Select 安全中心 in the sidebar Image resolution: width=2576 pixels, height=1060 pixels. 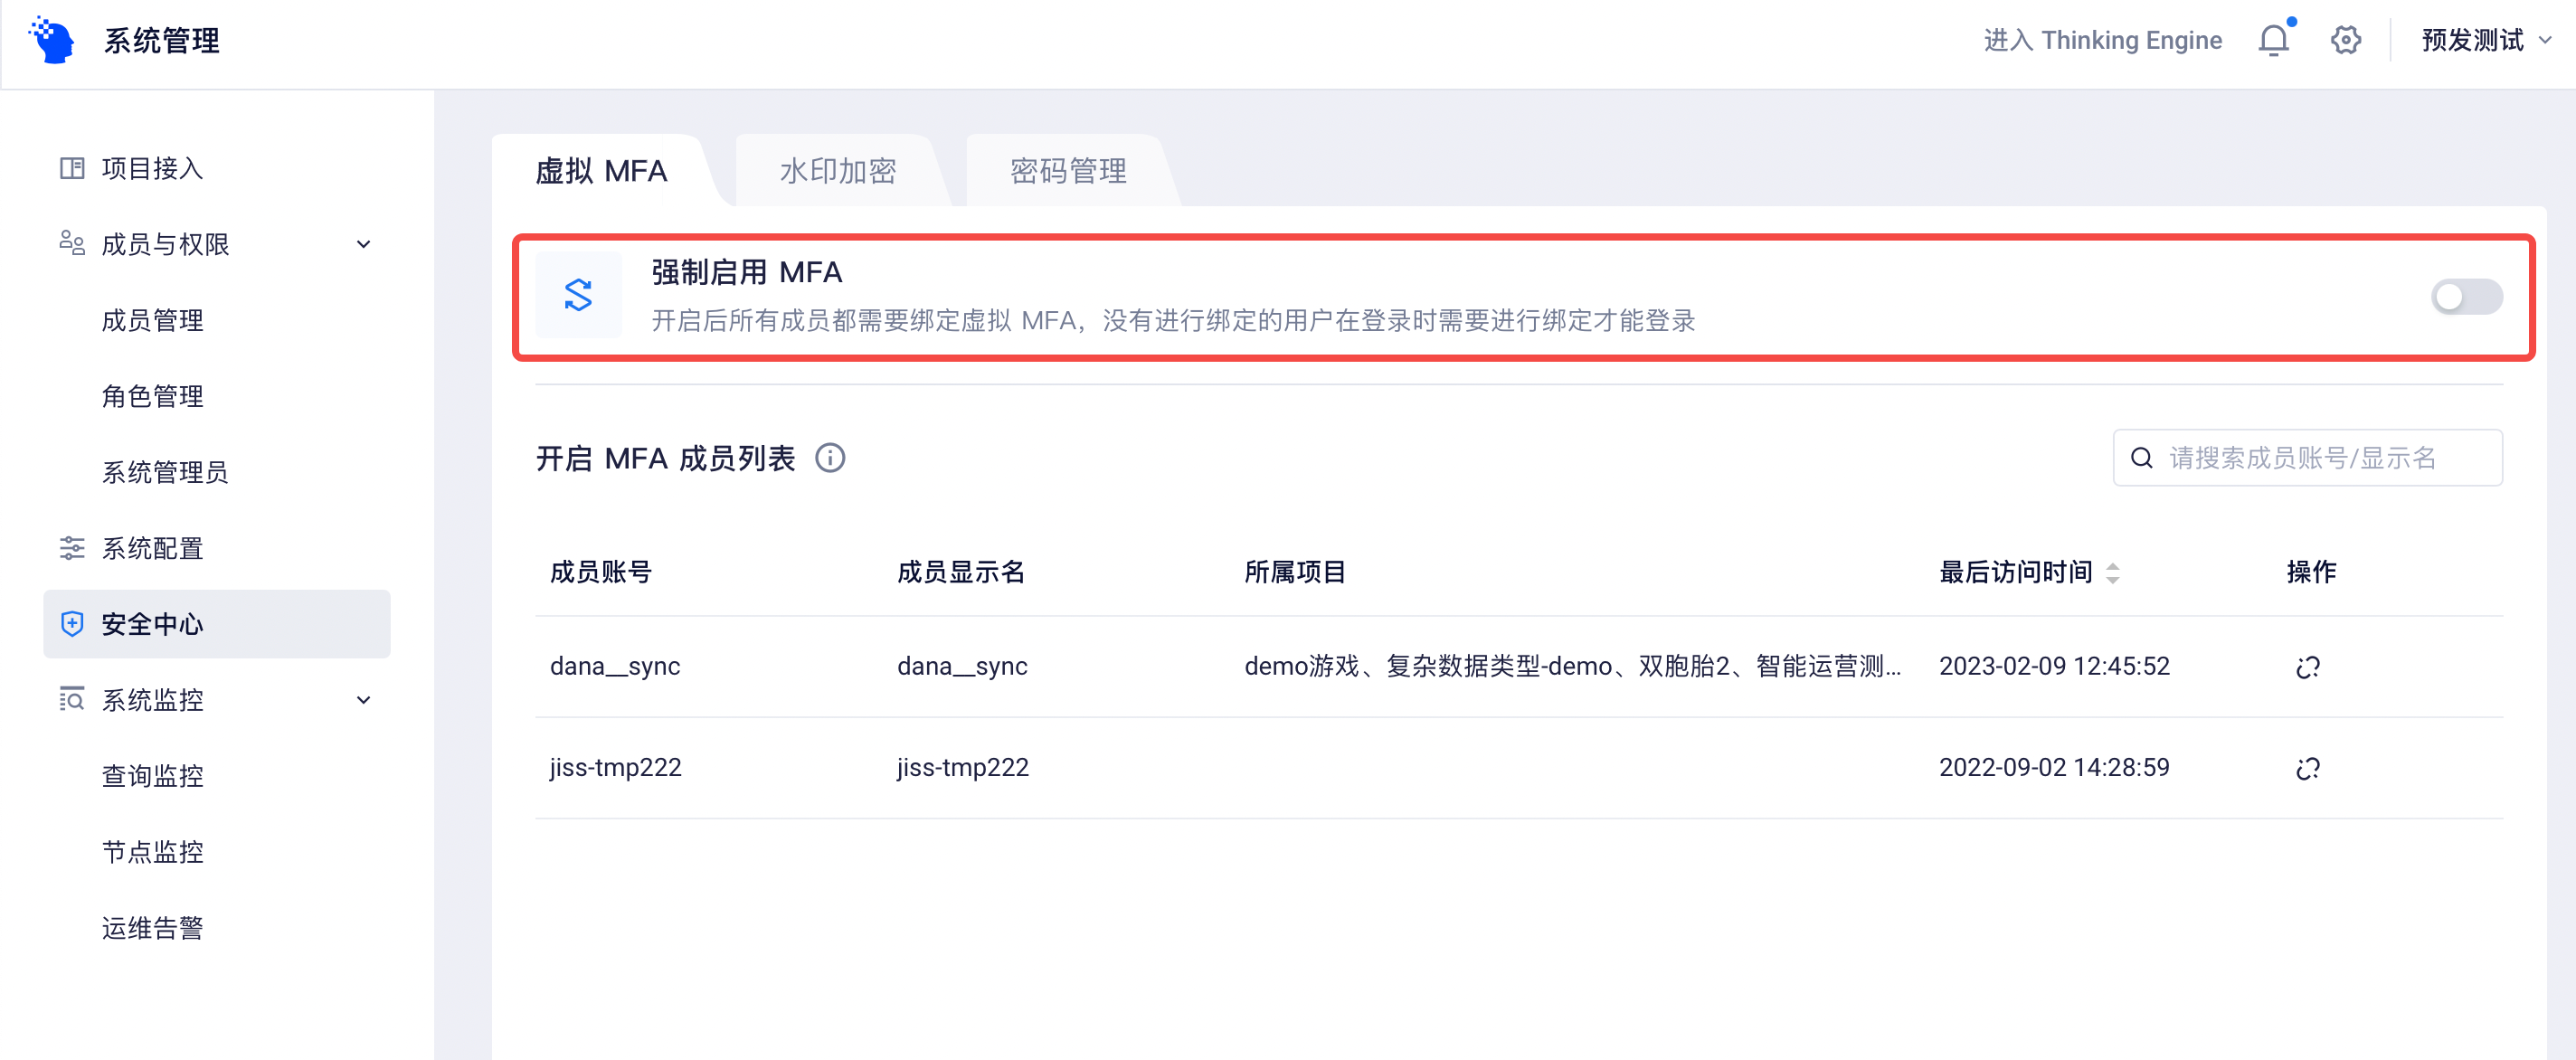[217, 624]
